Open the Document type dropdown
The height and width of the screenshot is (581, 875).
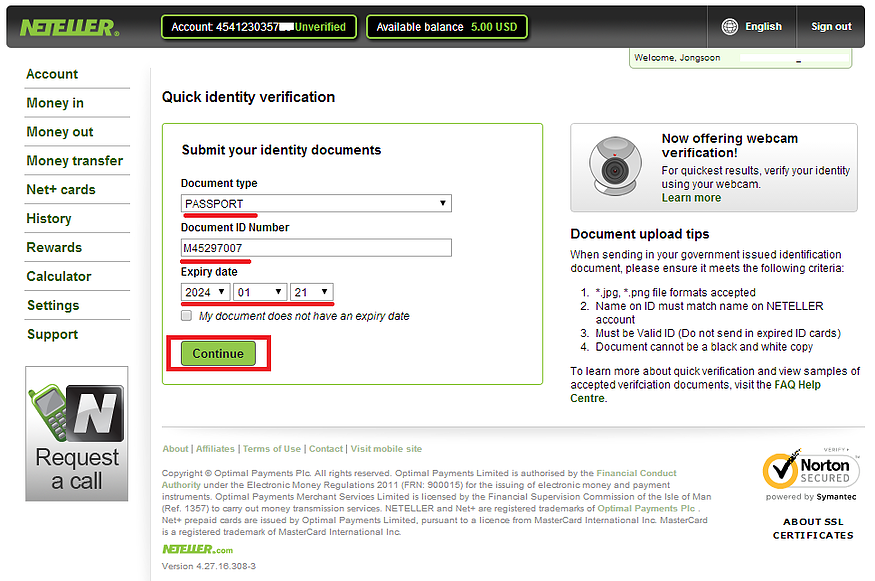[x=316, y=203]
